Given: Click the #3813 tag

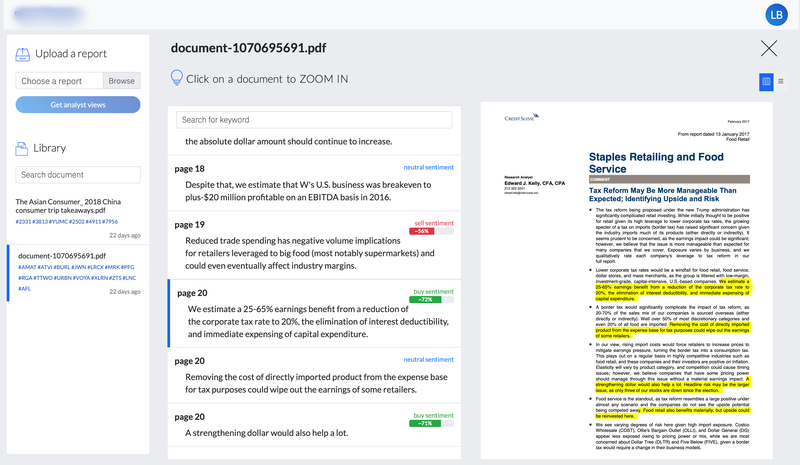Looking at the screenshot, I should [x=40, y=222].
